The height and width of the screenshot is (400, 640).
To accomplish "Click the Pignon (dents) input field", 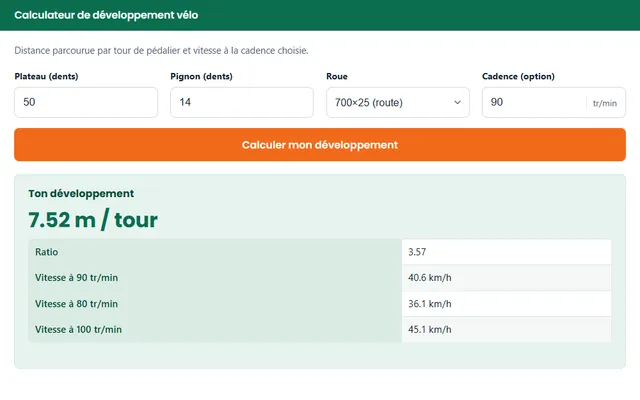I will click(242, 102).
